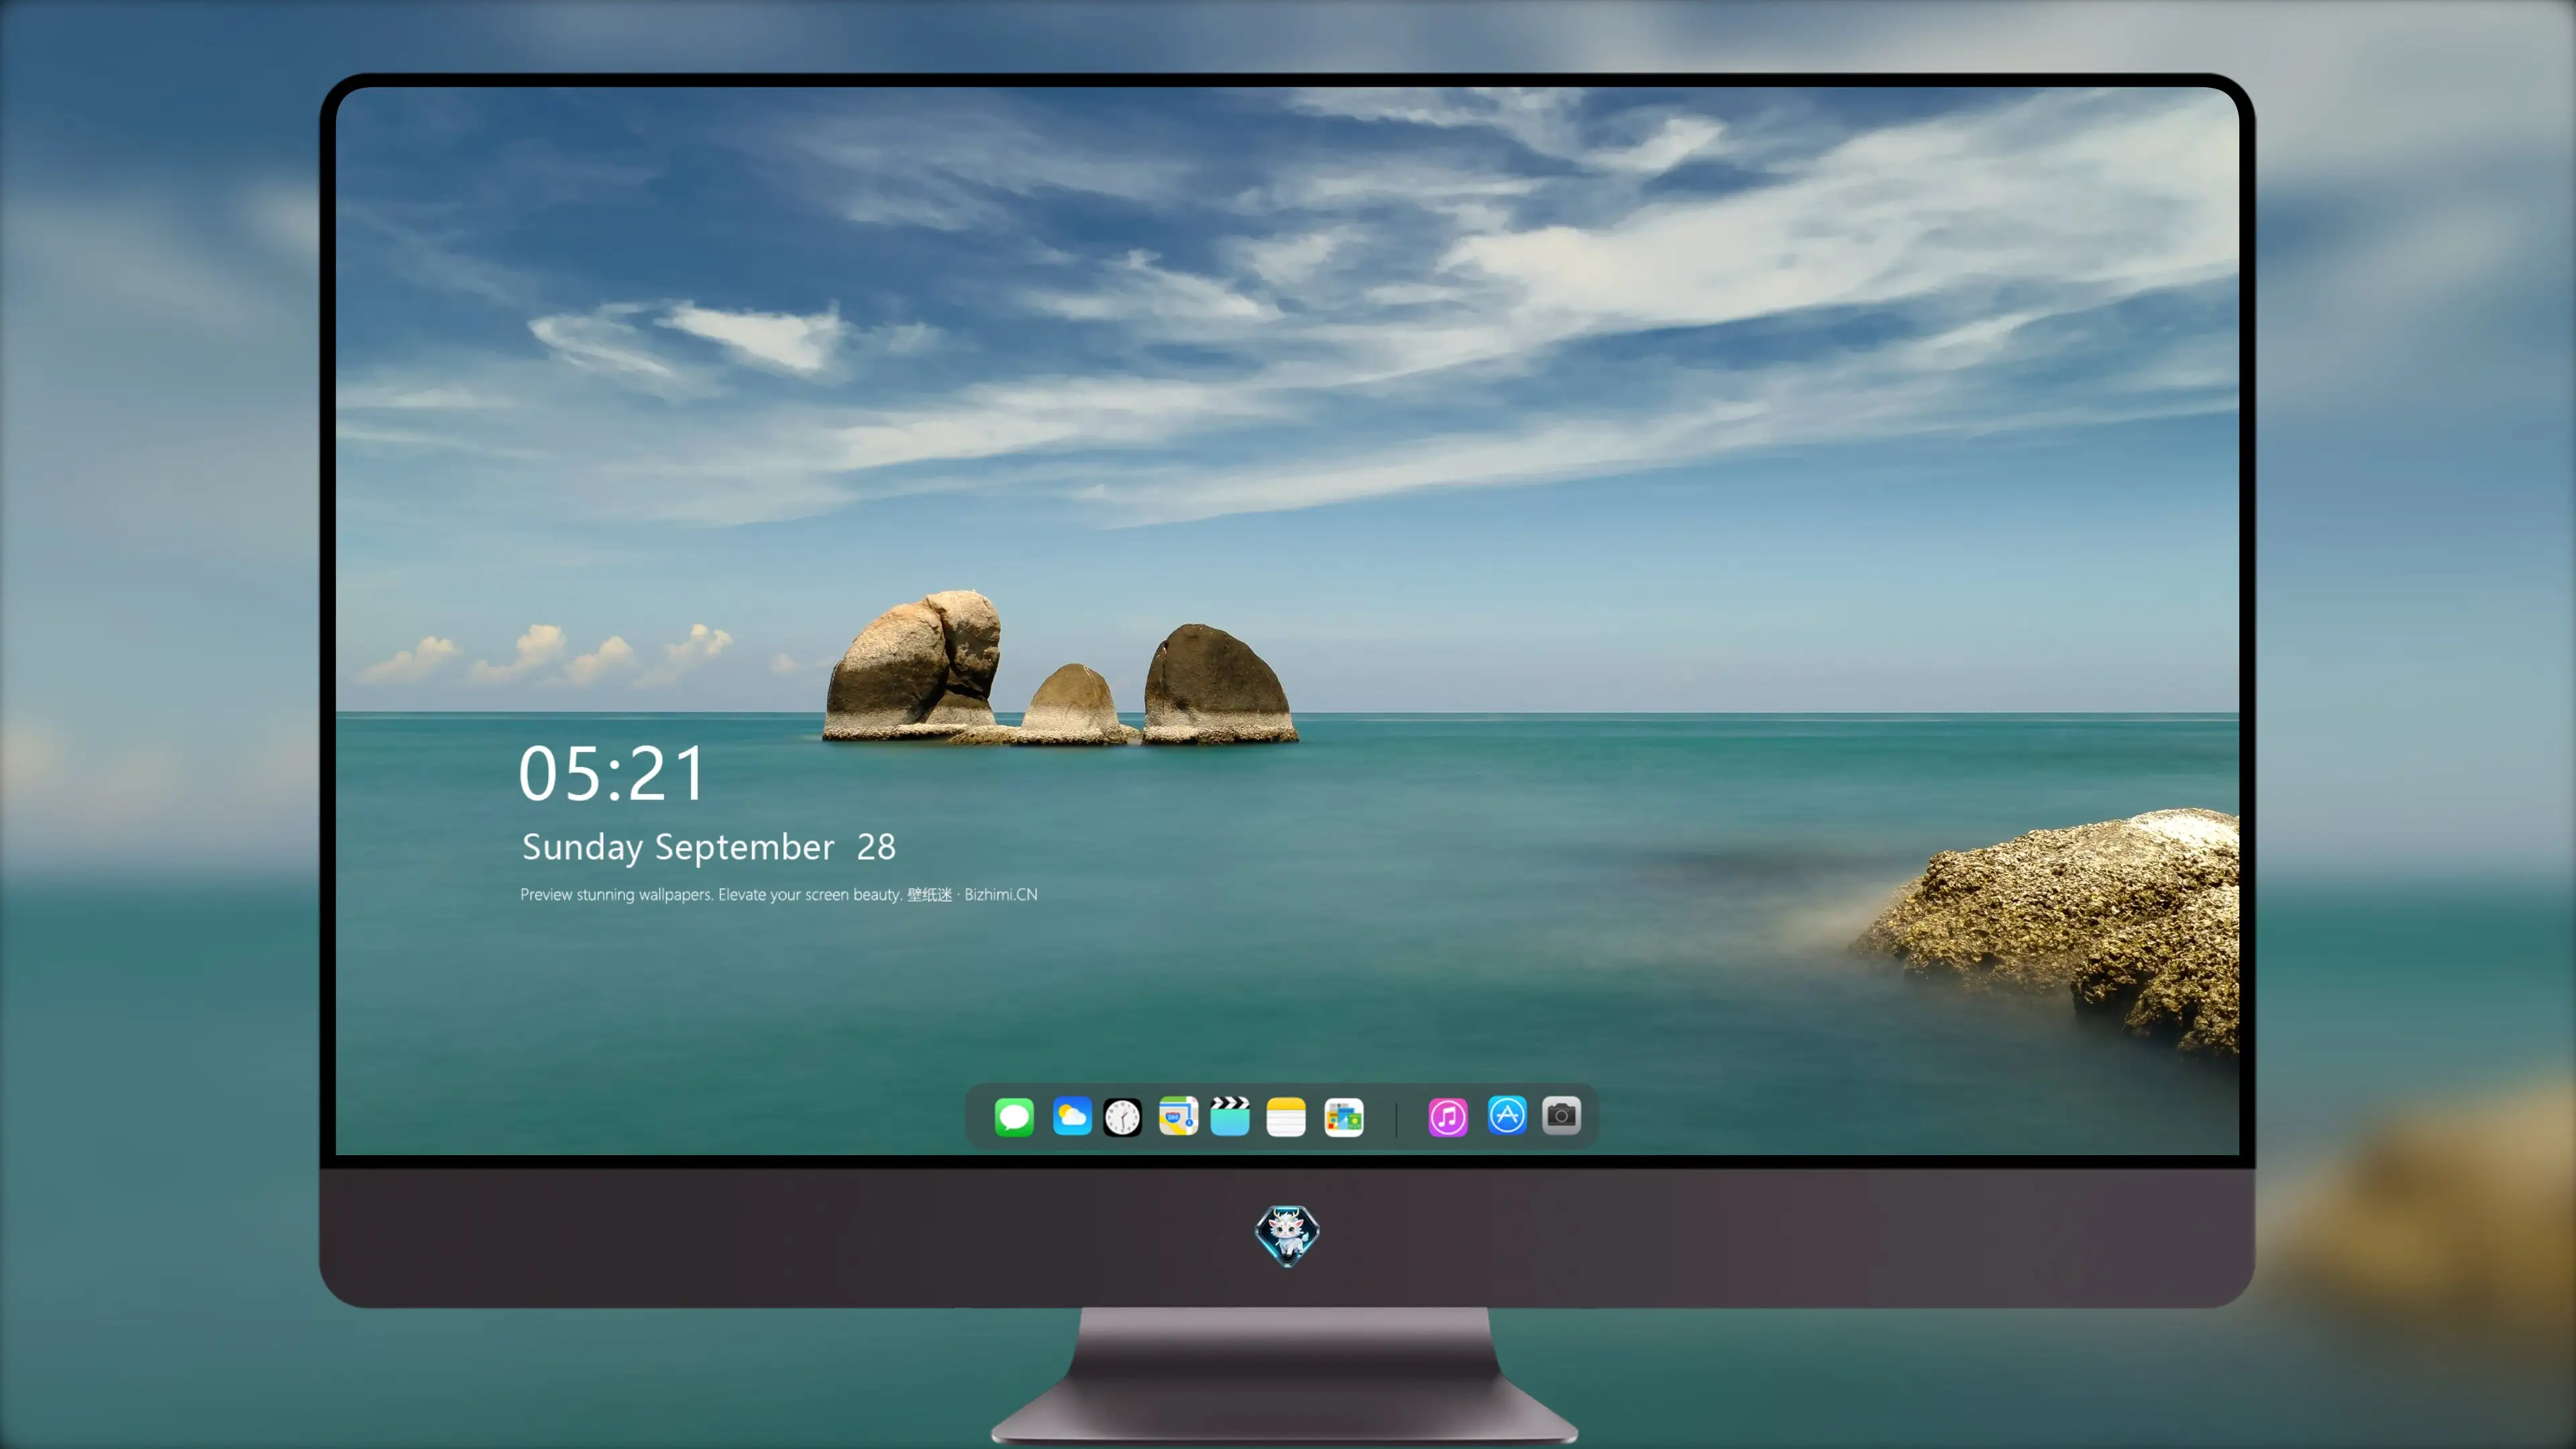
Task: Launch the iTunes music app
Action: click(1448, 1116)
